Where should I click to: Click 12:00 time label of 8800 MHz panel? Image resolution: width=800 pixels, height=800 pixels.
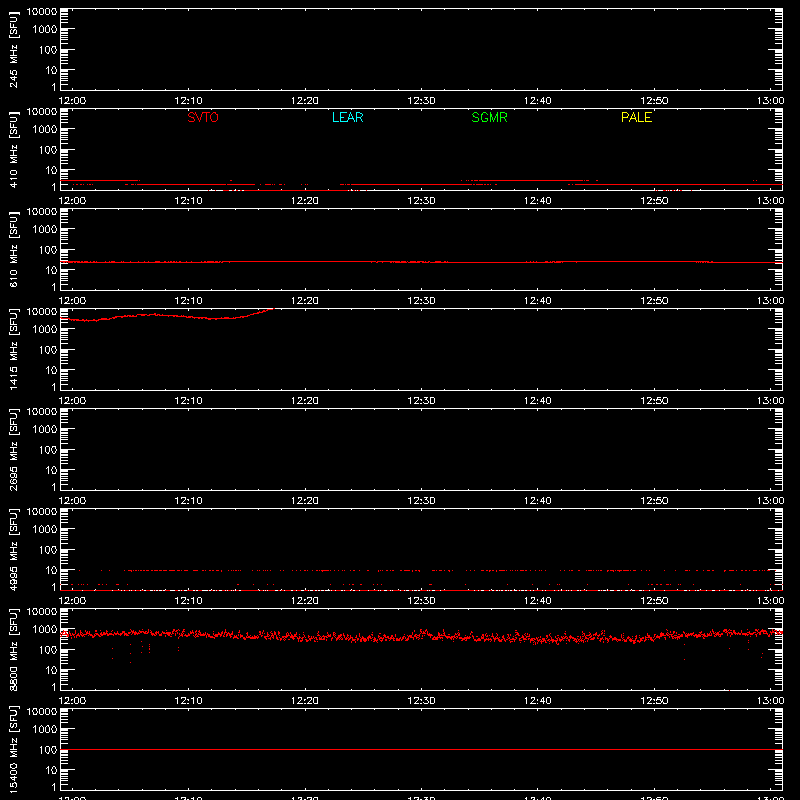tap(72, 701)
